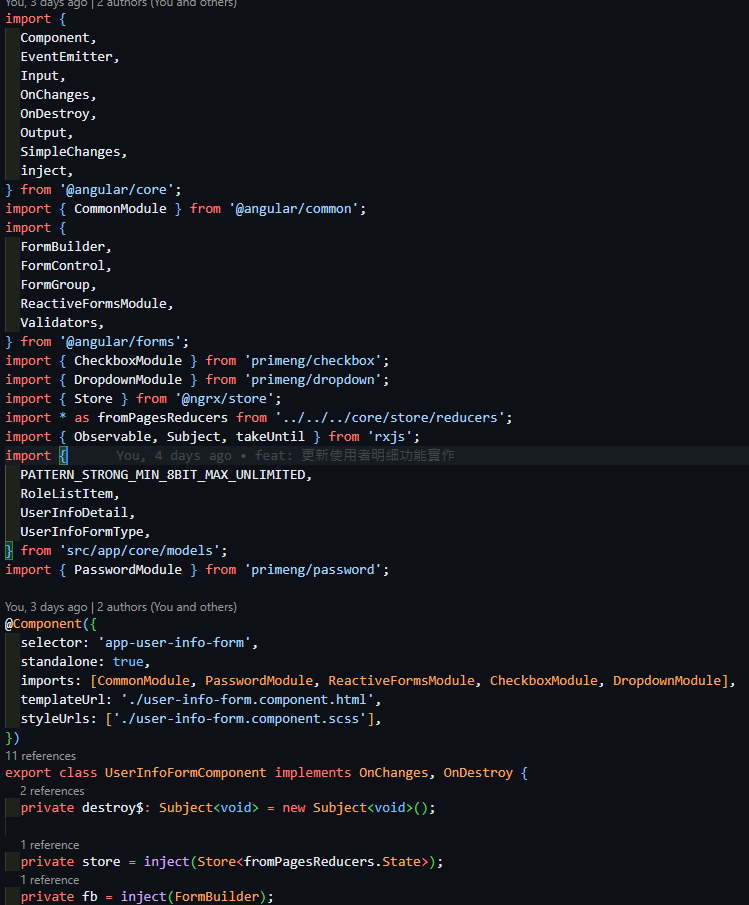
Task: Open '1 reference' lens above private fb
Action: tap(50, 880)
